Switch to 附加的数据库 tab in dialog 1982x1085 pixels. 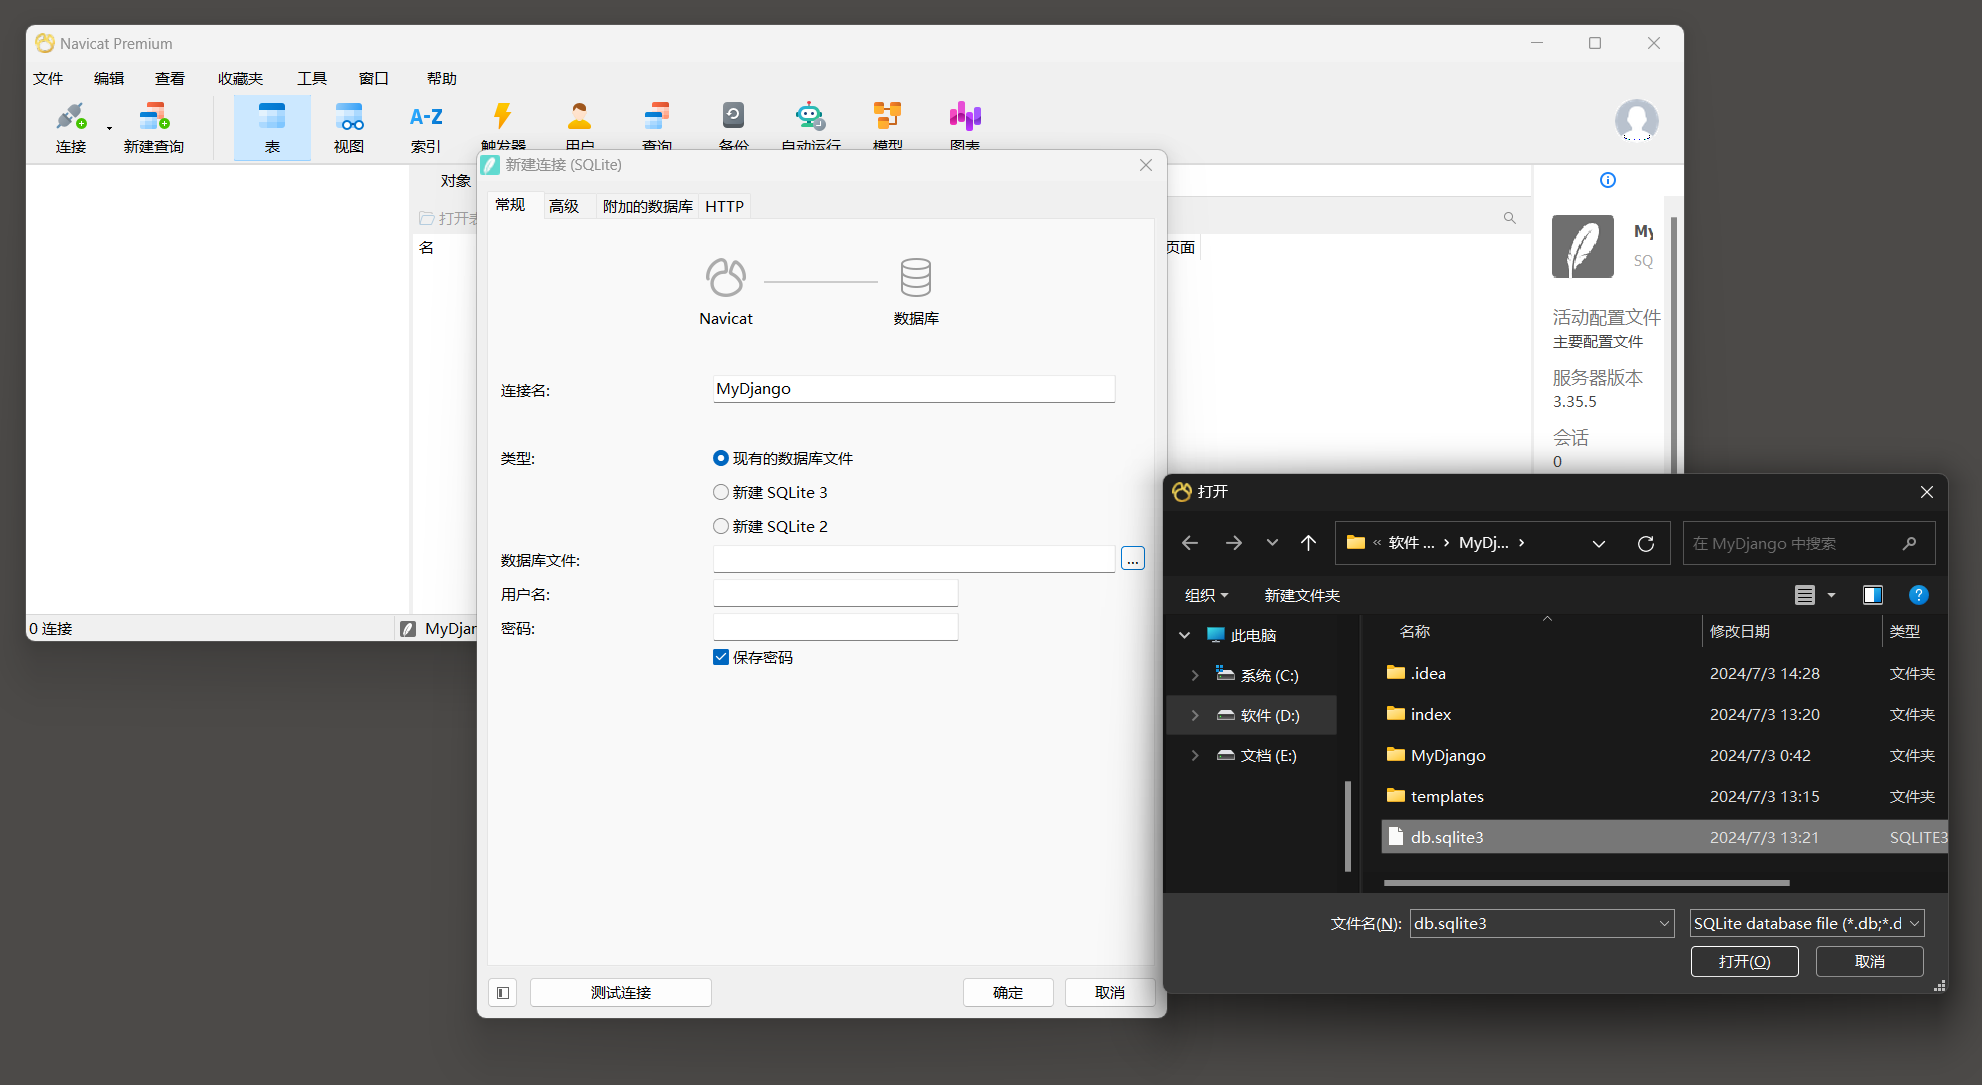(x=645, y=206)
